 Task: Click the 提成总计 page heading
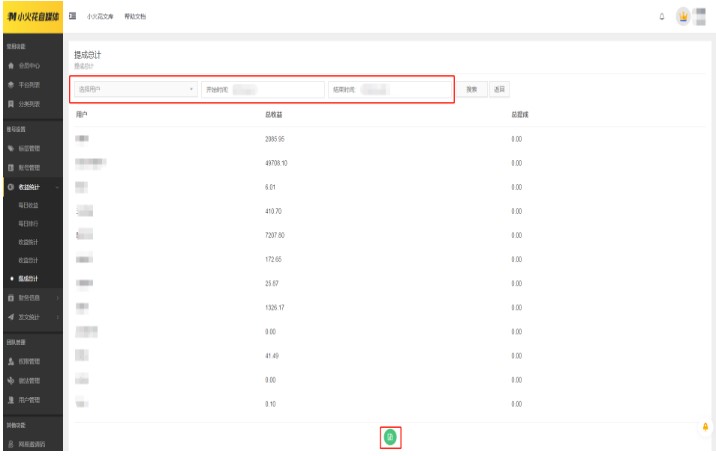[x=87, y=55]
